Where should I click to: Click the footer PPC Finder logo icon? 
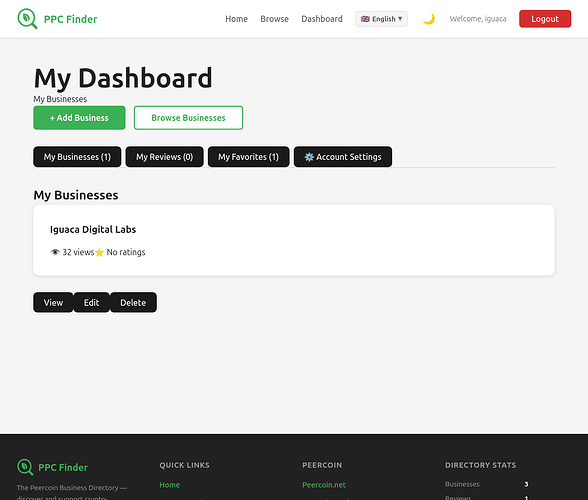(x=25, y=467)
